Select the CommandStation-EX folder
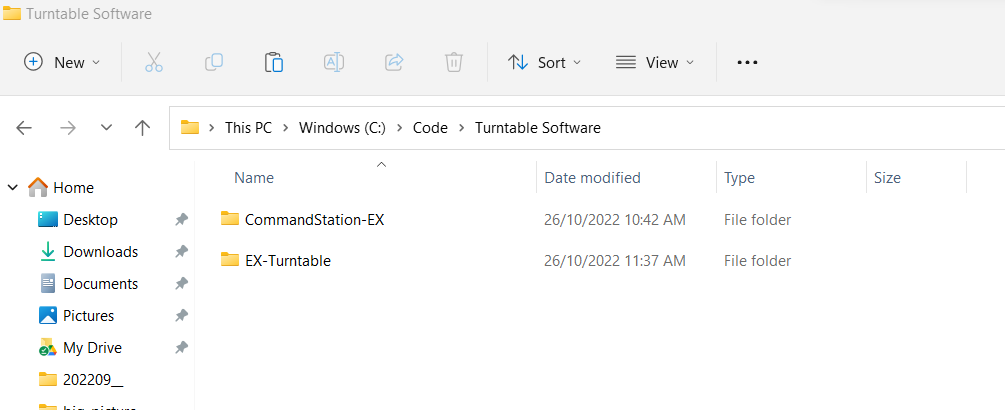Image resolution: width=1005 pixels, height=410 pixels. point(313,219)
